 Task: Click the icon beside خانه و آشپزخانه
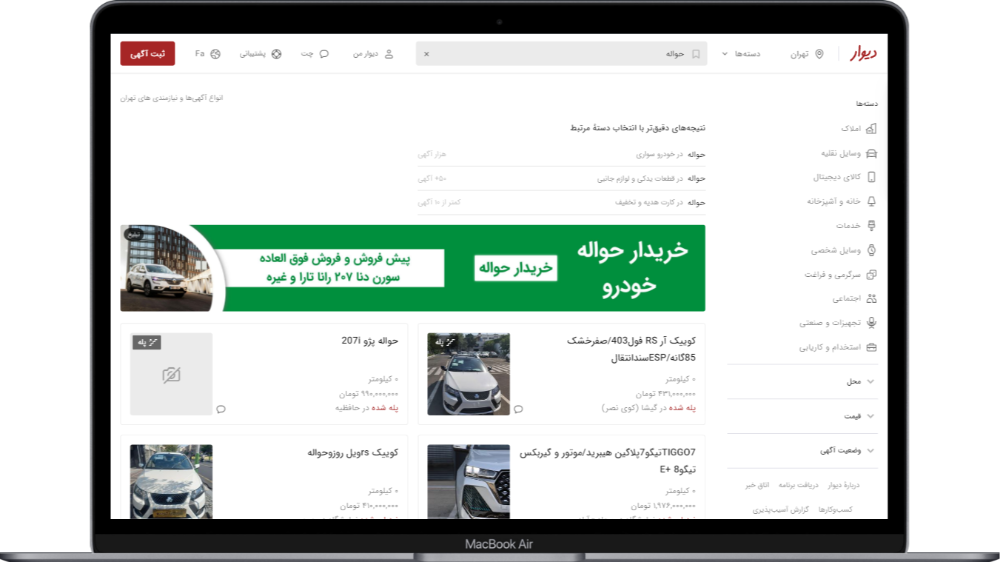click(871, 202)
